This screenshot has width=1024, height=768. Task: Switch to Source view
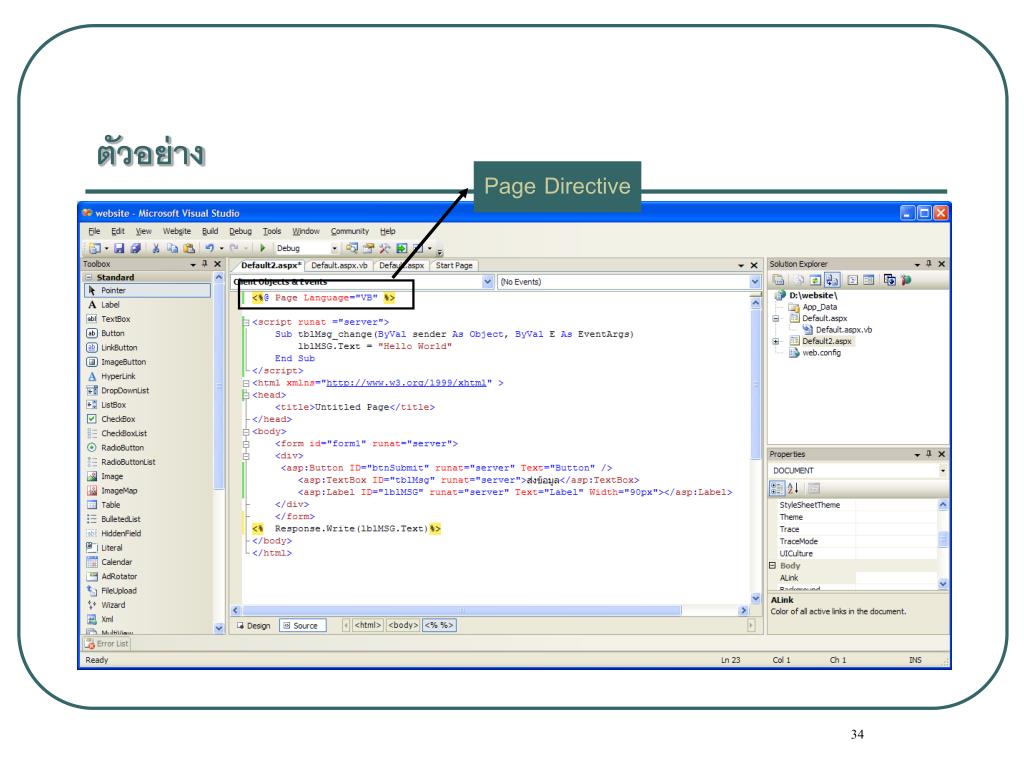301,626
